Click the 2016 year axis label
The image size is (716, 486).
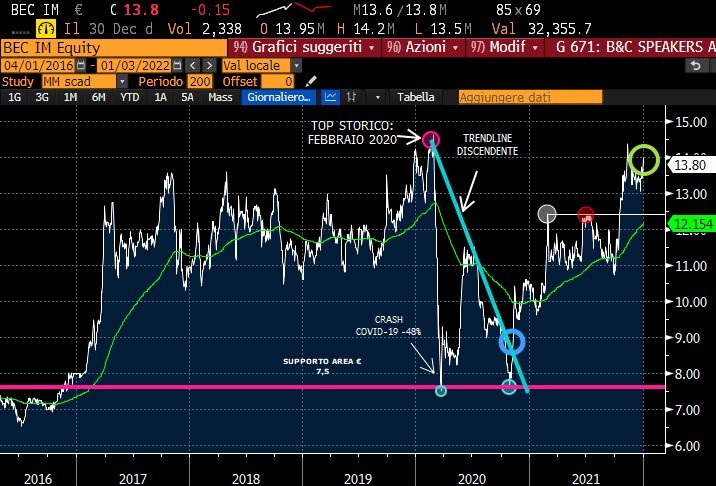(38, 479)
